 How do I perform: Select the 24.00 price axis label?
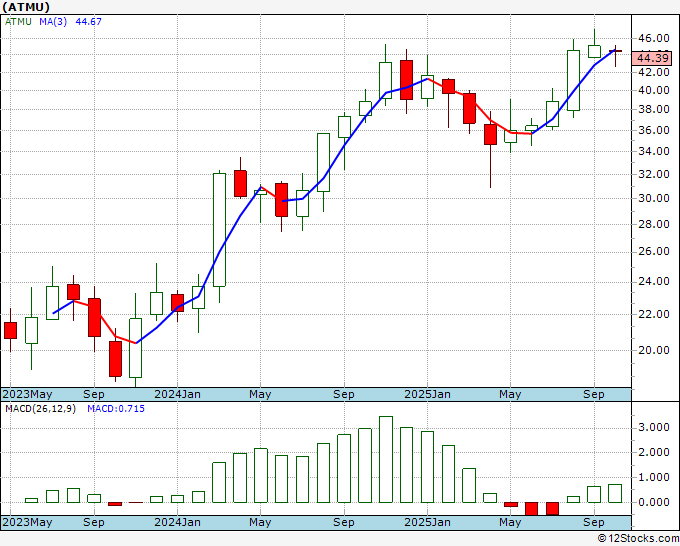[654, 281]
